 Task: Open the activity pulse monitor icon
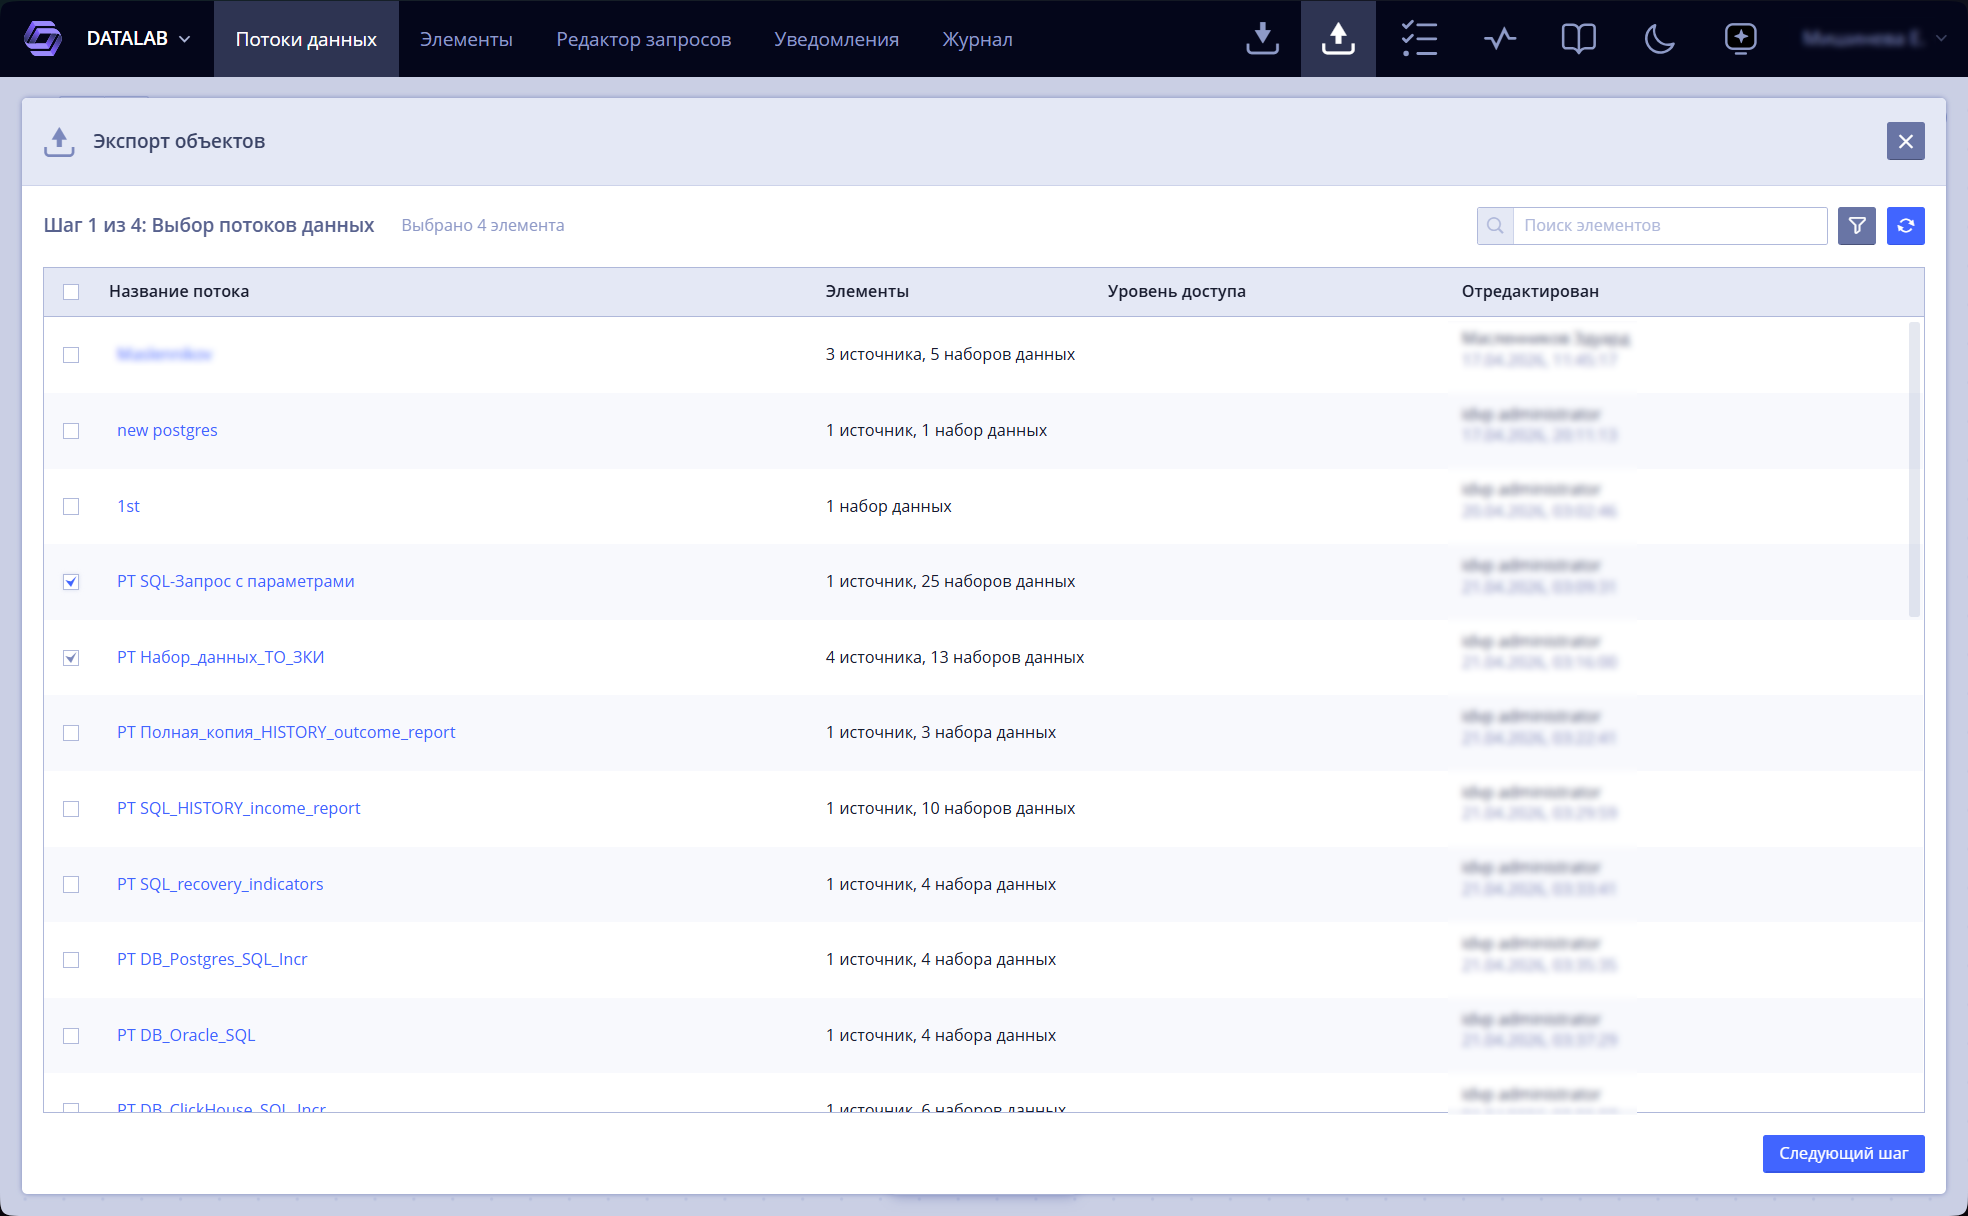(1500, 39)
